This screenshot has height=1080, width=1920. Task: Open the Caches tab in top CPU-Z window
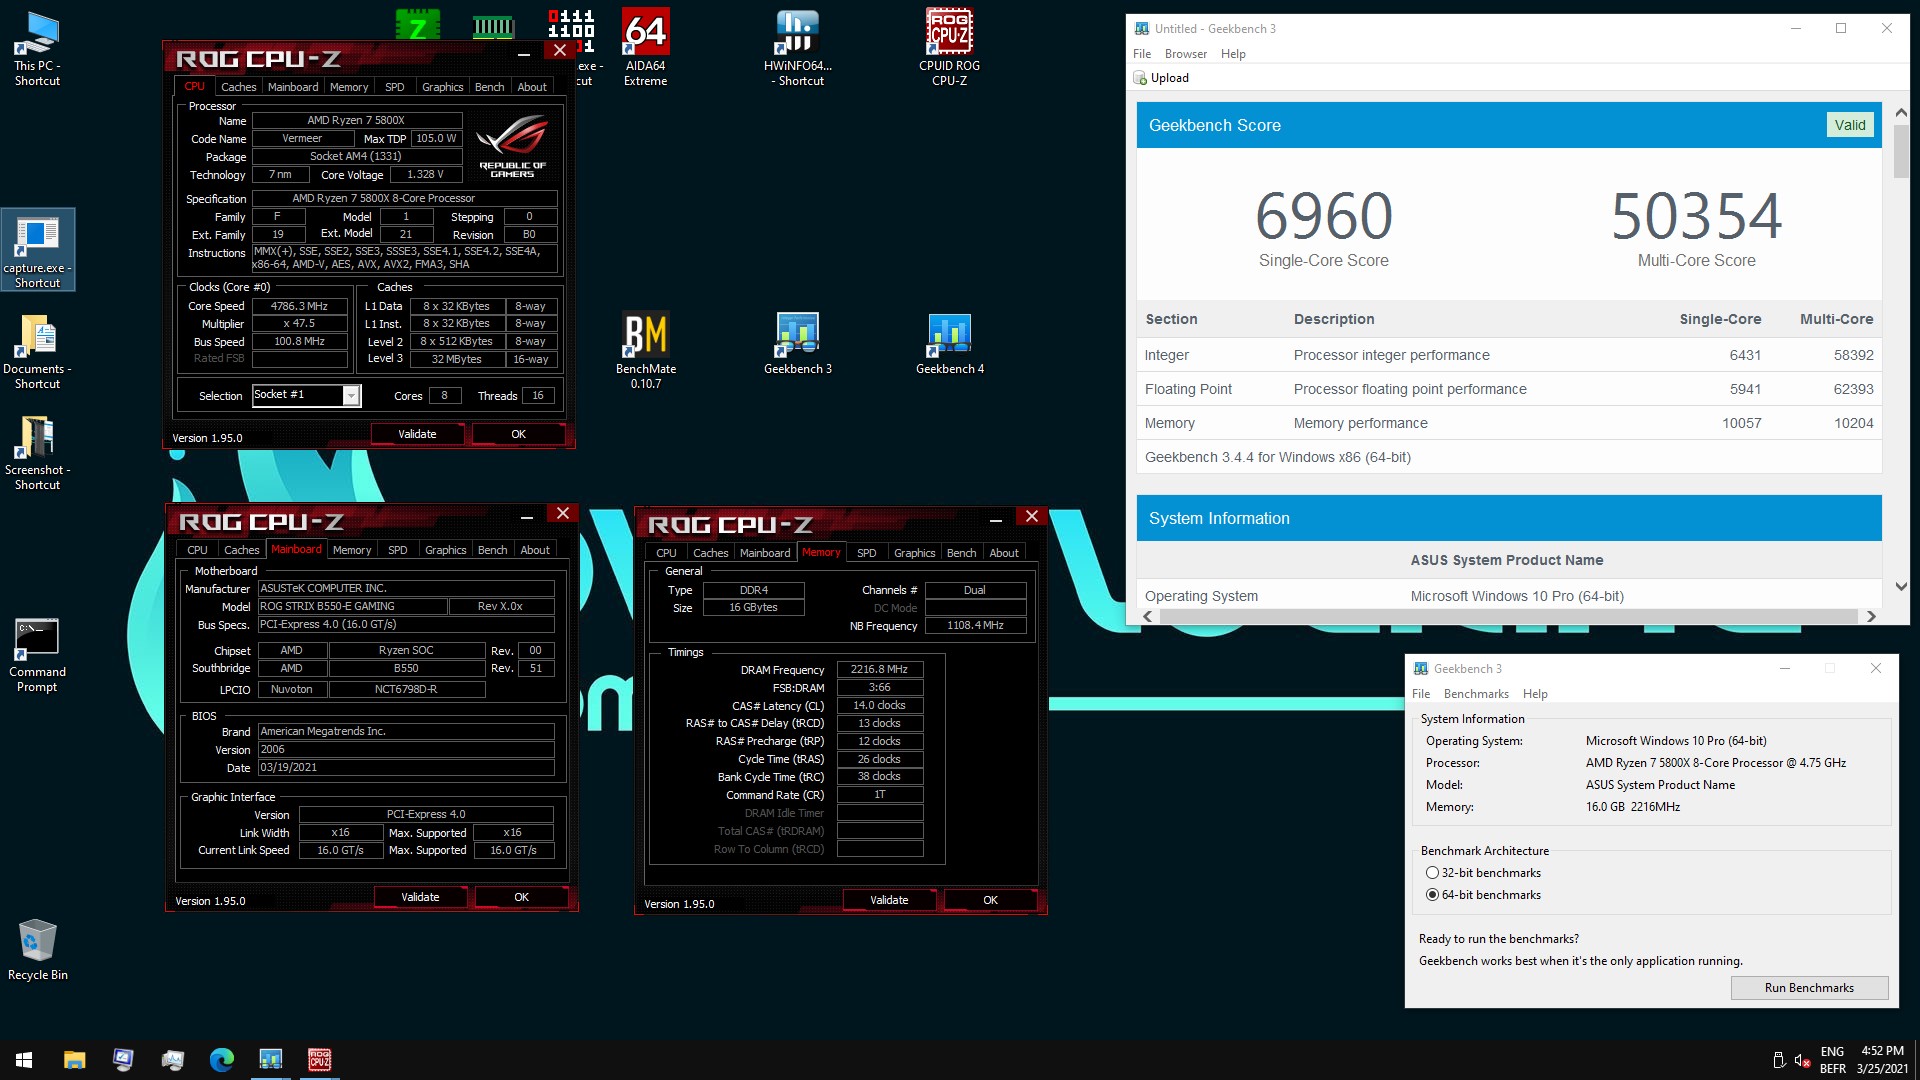tap(238, 87)
